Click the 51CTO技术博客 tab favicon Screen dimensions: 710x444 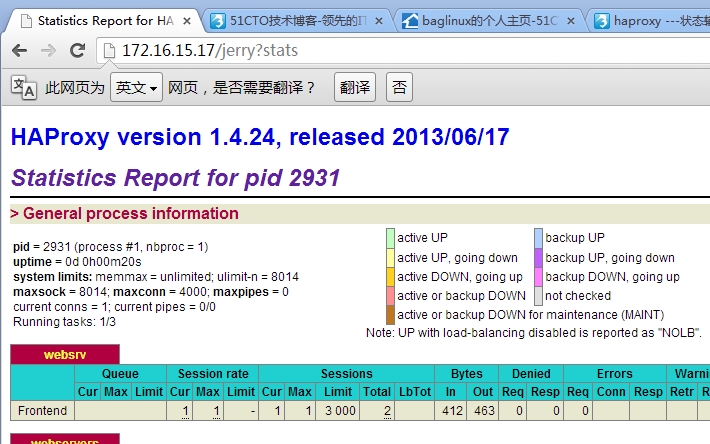click(x=218, y=21)
